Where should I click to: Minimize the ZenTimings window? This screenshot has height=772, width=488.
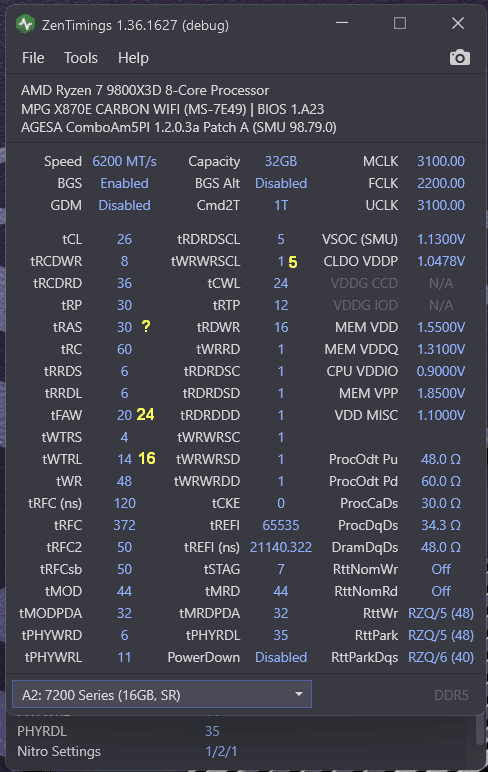pyautogui.click(x=342, y=23)
